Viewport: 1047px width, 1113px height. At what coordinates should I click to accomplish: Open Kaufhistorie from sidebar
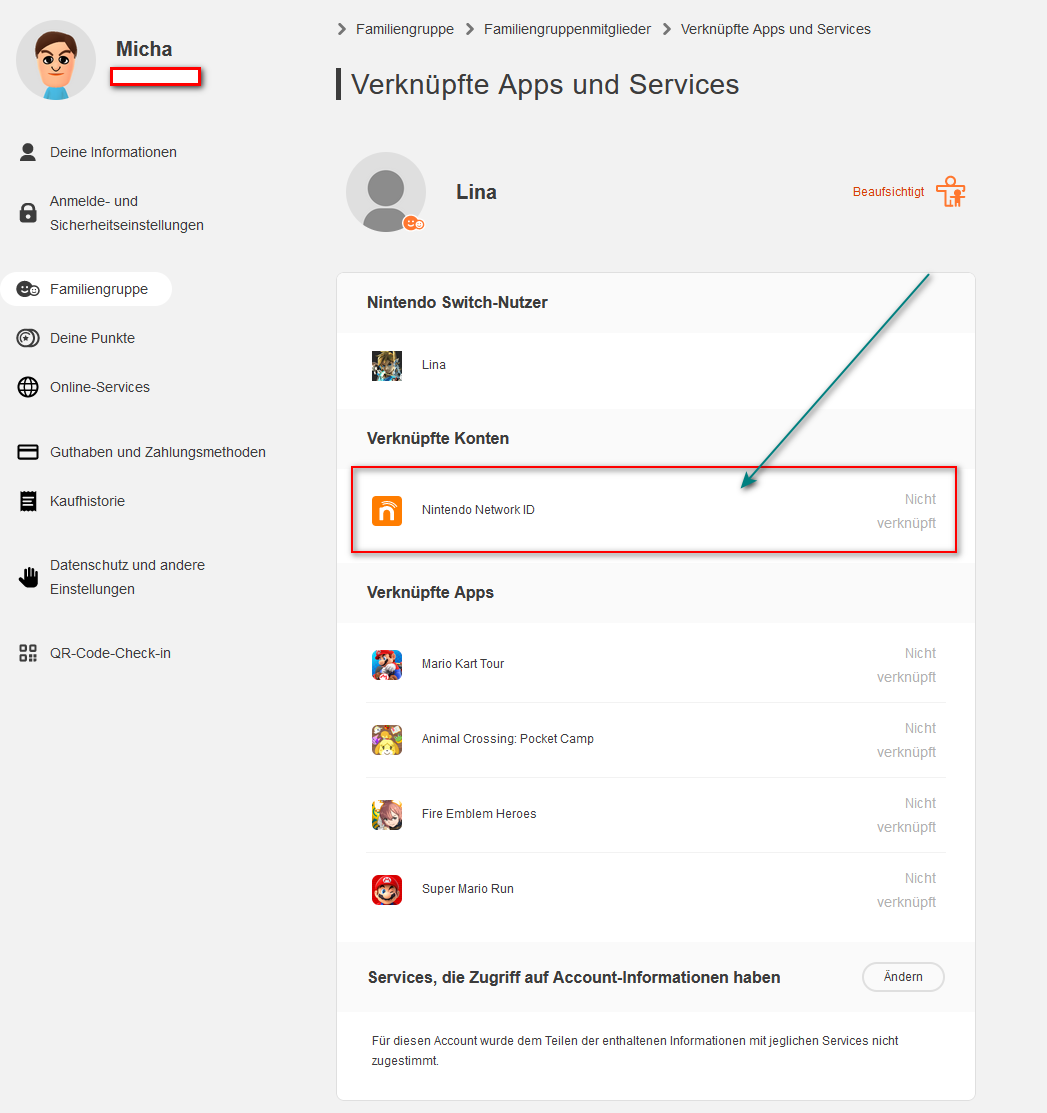coord(87,501)
